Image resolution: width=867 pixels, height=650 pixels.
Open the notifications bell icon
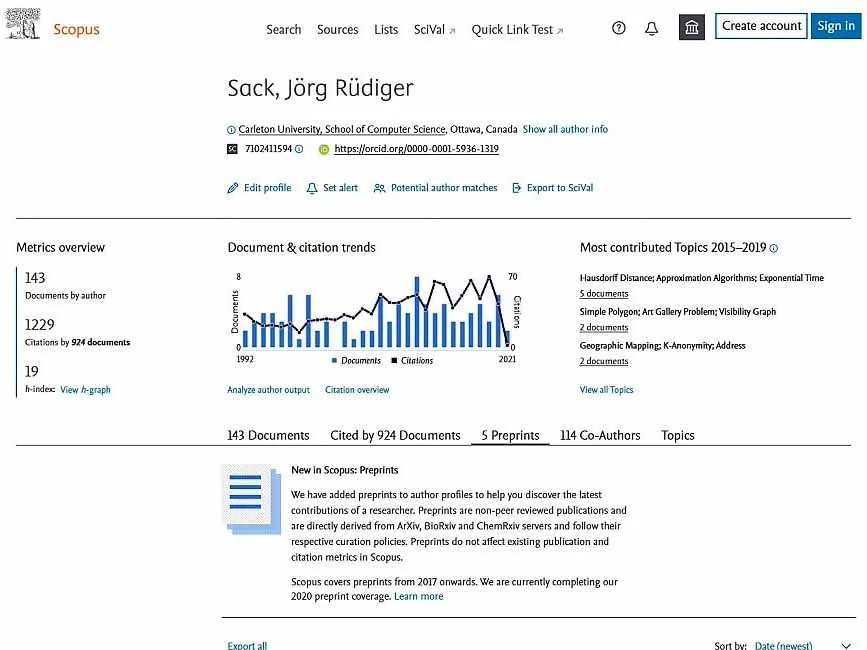pyautogui.click(x=651, y=28)
